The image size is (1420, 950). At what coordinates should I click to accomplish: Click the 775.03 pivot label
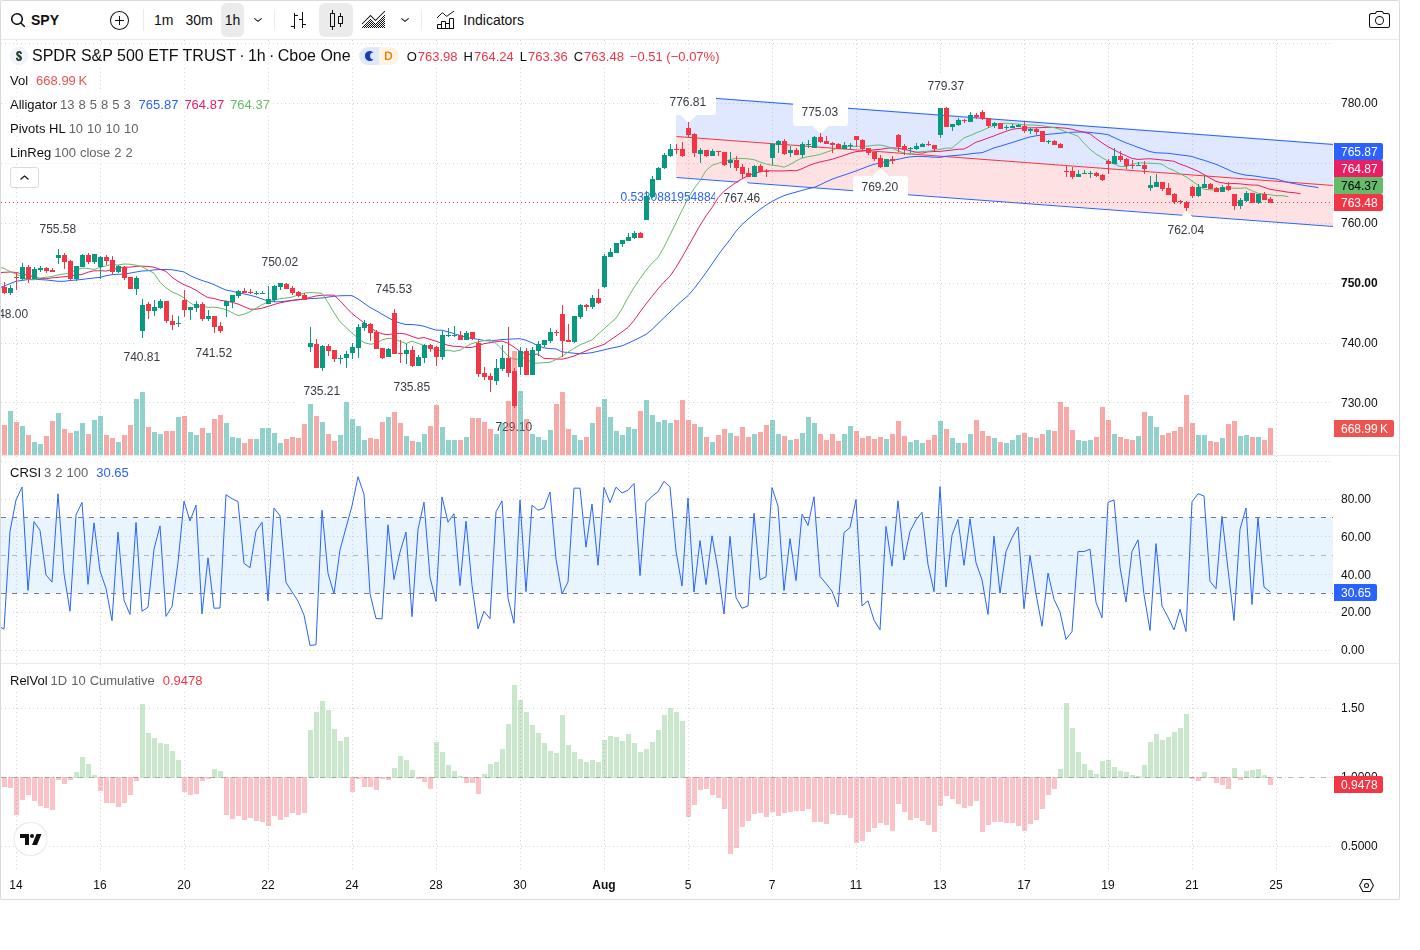(819, 112)
